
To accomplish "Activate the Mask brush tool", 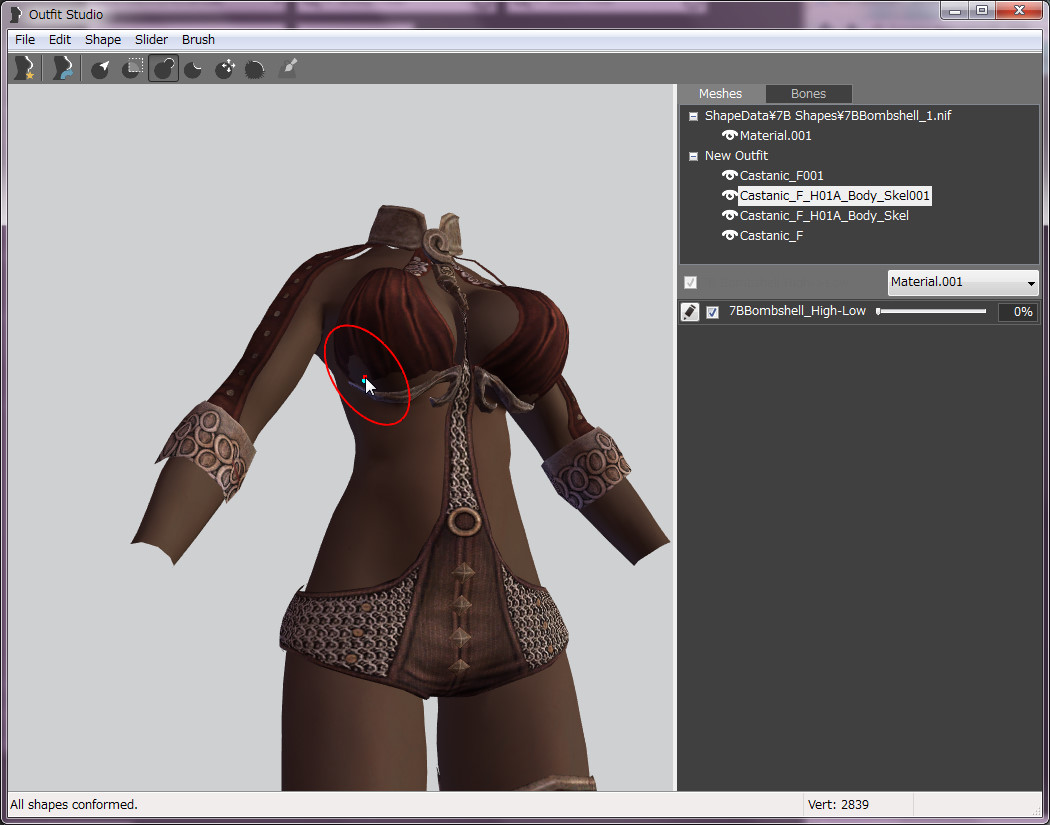I will coord(132,68).
